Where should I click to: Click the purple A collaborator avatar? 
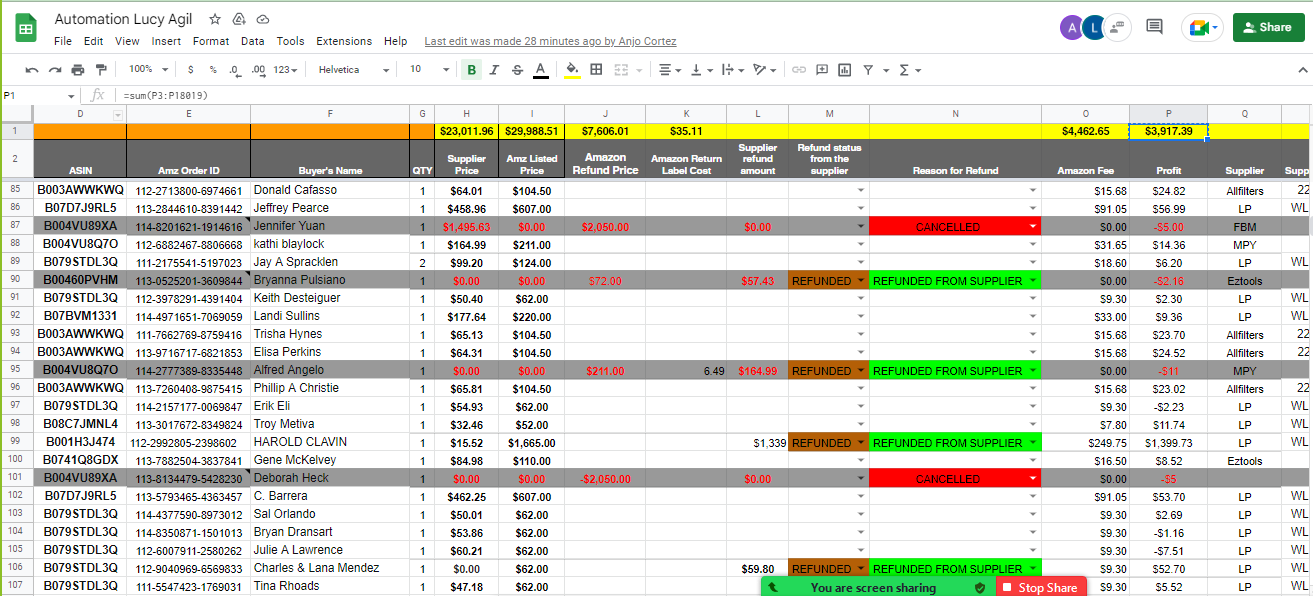point(1072,28)
